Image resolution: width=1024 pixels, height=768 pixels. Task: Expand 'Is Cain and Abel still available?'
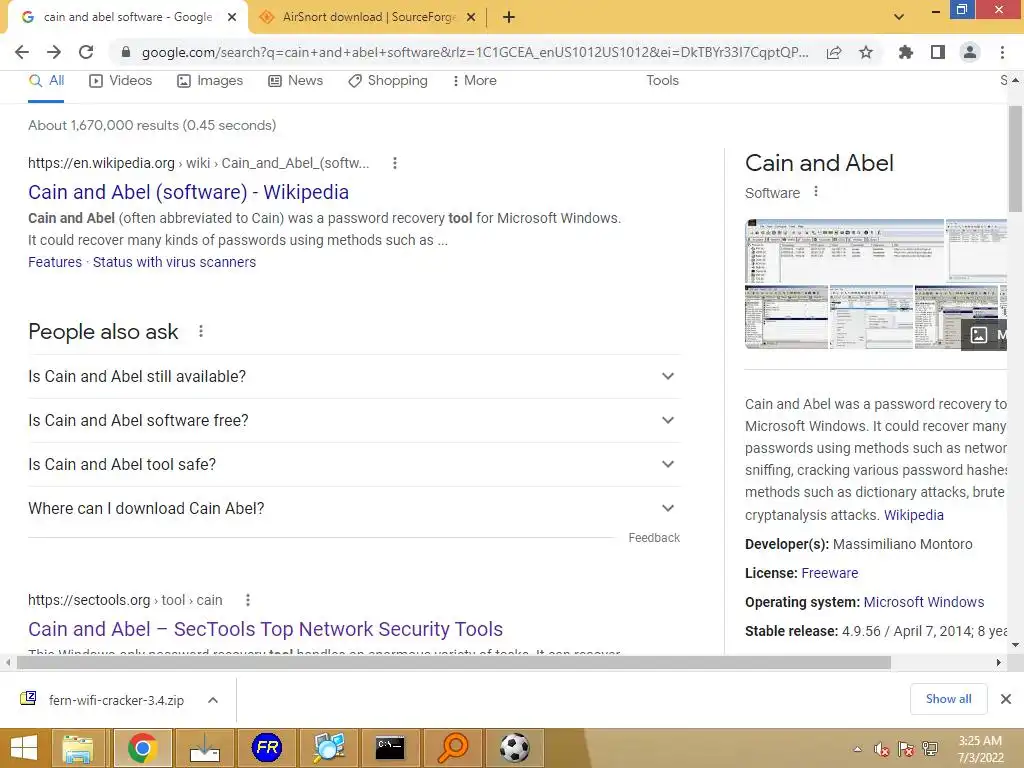pyautogui.click(x=354, y=377)
